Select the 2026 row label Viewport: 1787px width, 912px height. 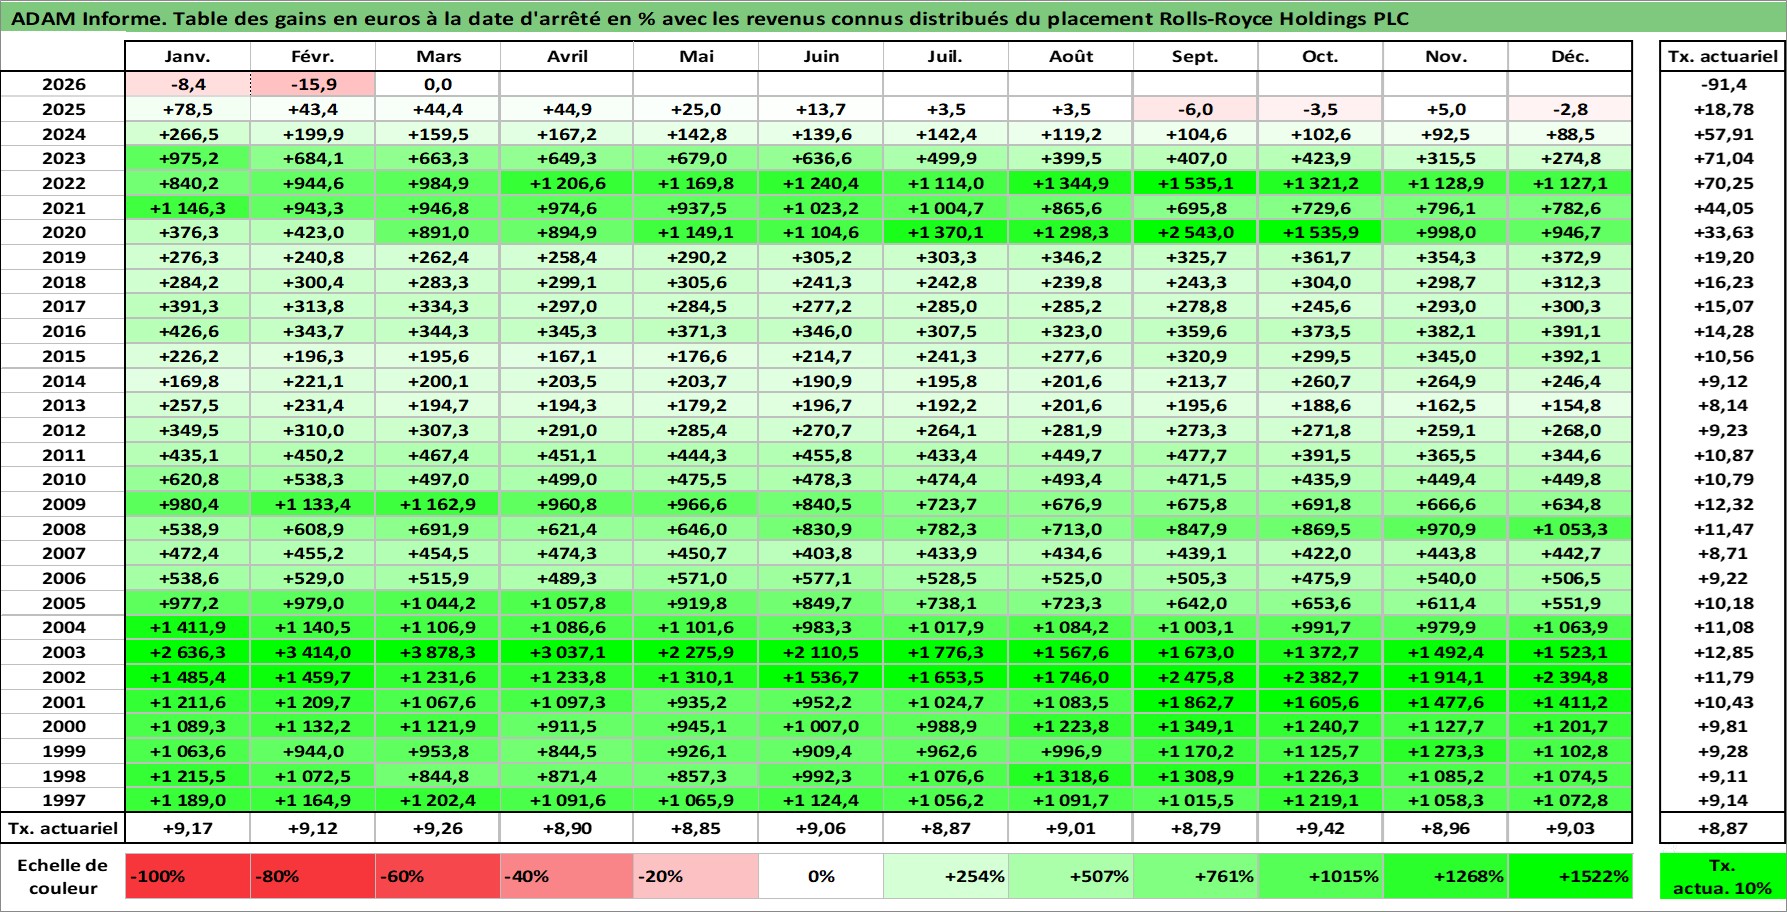pos(63,84)
